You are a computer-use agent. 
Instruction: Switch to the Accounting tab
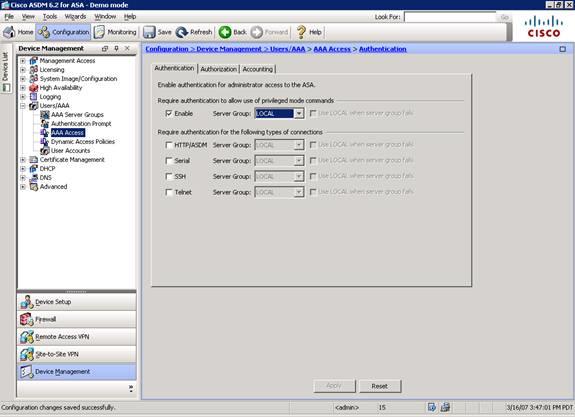click(x=258, y=69)
